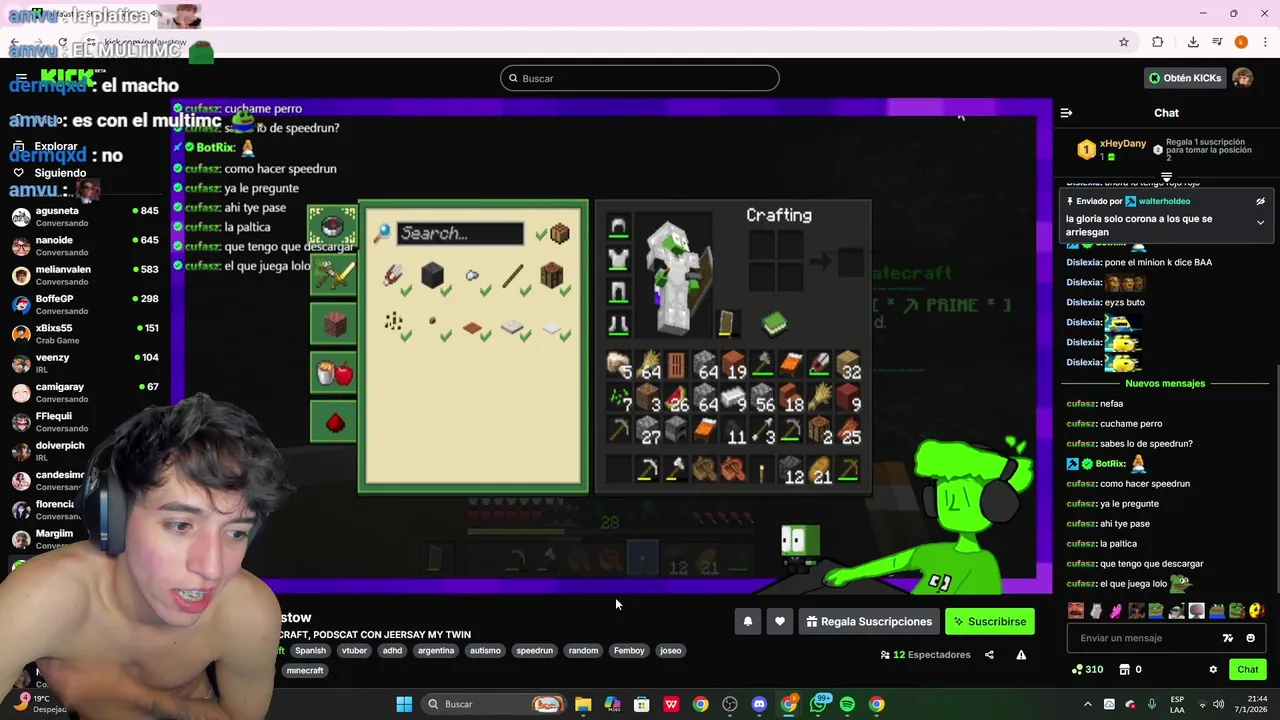This screenshot has width=1280, height=720.
Task: Click the share stream icon
Action: [x=989, y=655]
